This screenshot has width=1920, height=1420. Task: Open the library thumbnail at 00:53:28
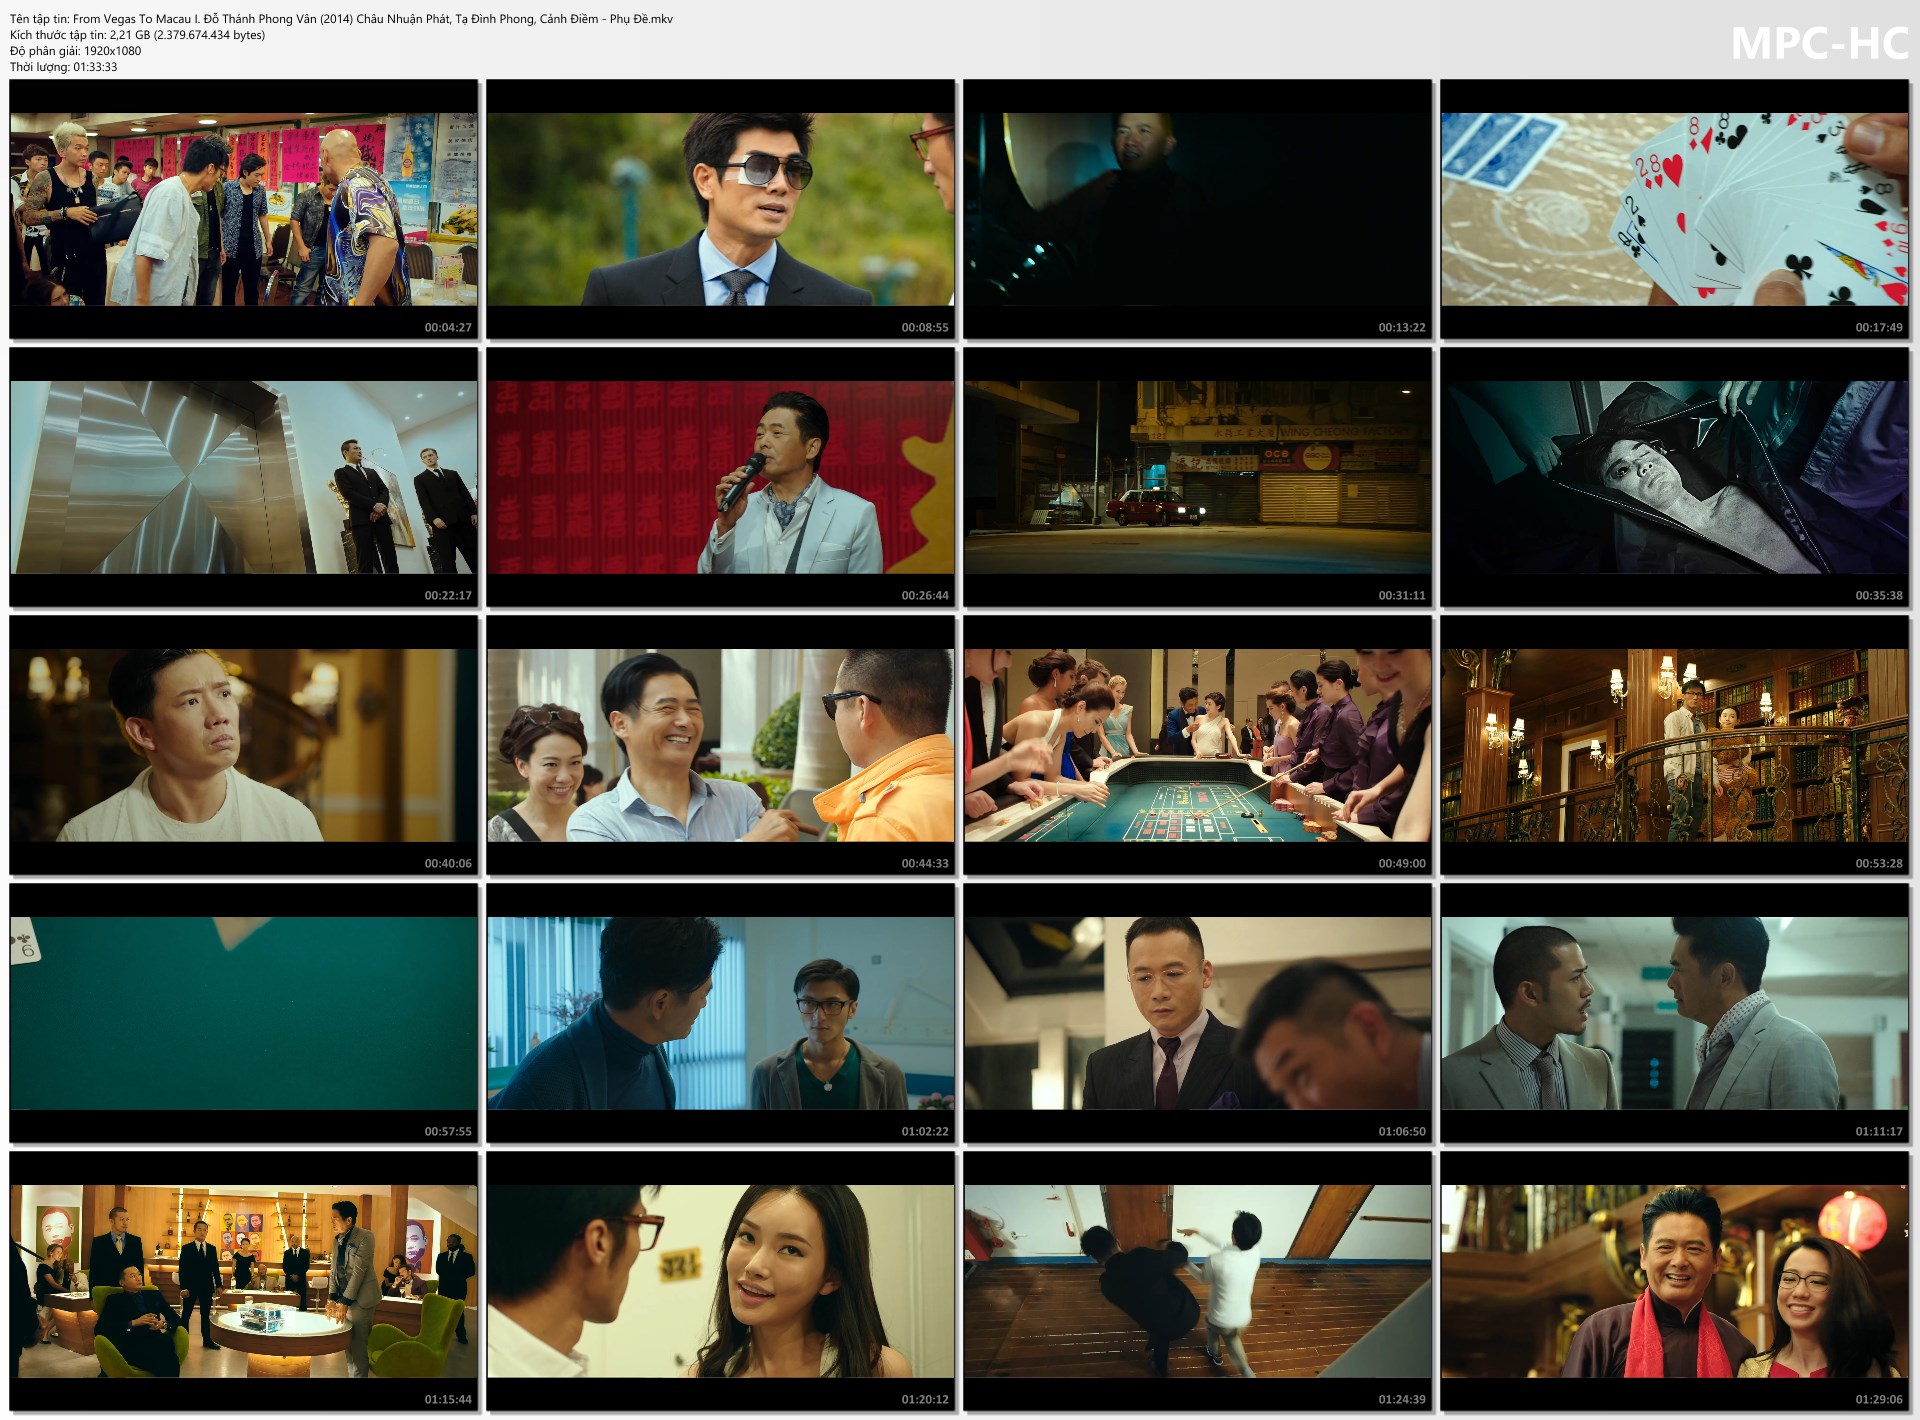(x=1675, y=745)
